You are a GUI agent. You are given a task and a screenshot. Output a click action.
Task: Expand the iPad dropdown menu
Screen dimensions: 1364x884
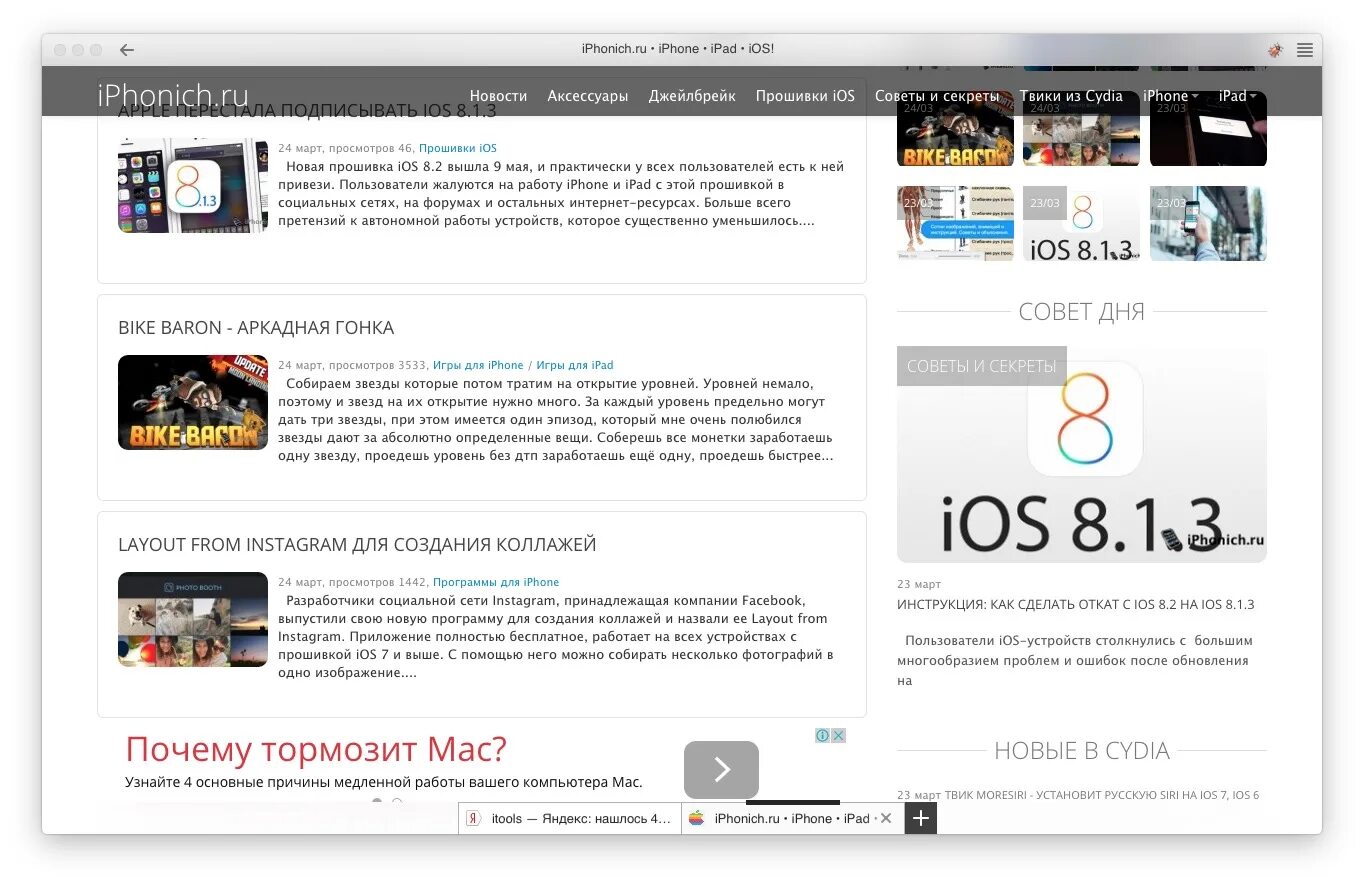coord(1237,96)
